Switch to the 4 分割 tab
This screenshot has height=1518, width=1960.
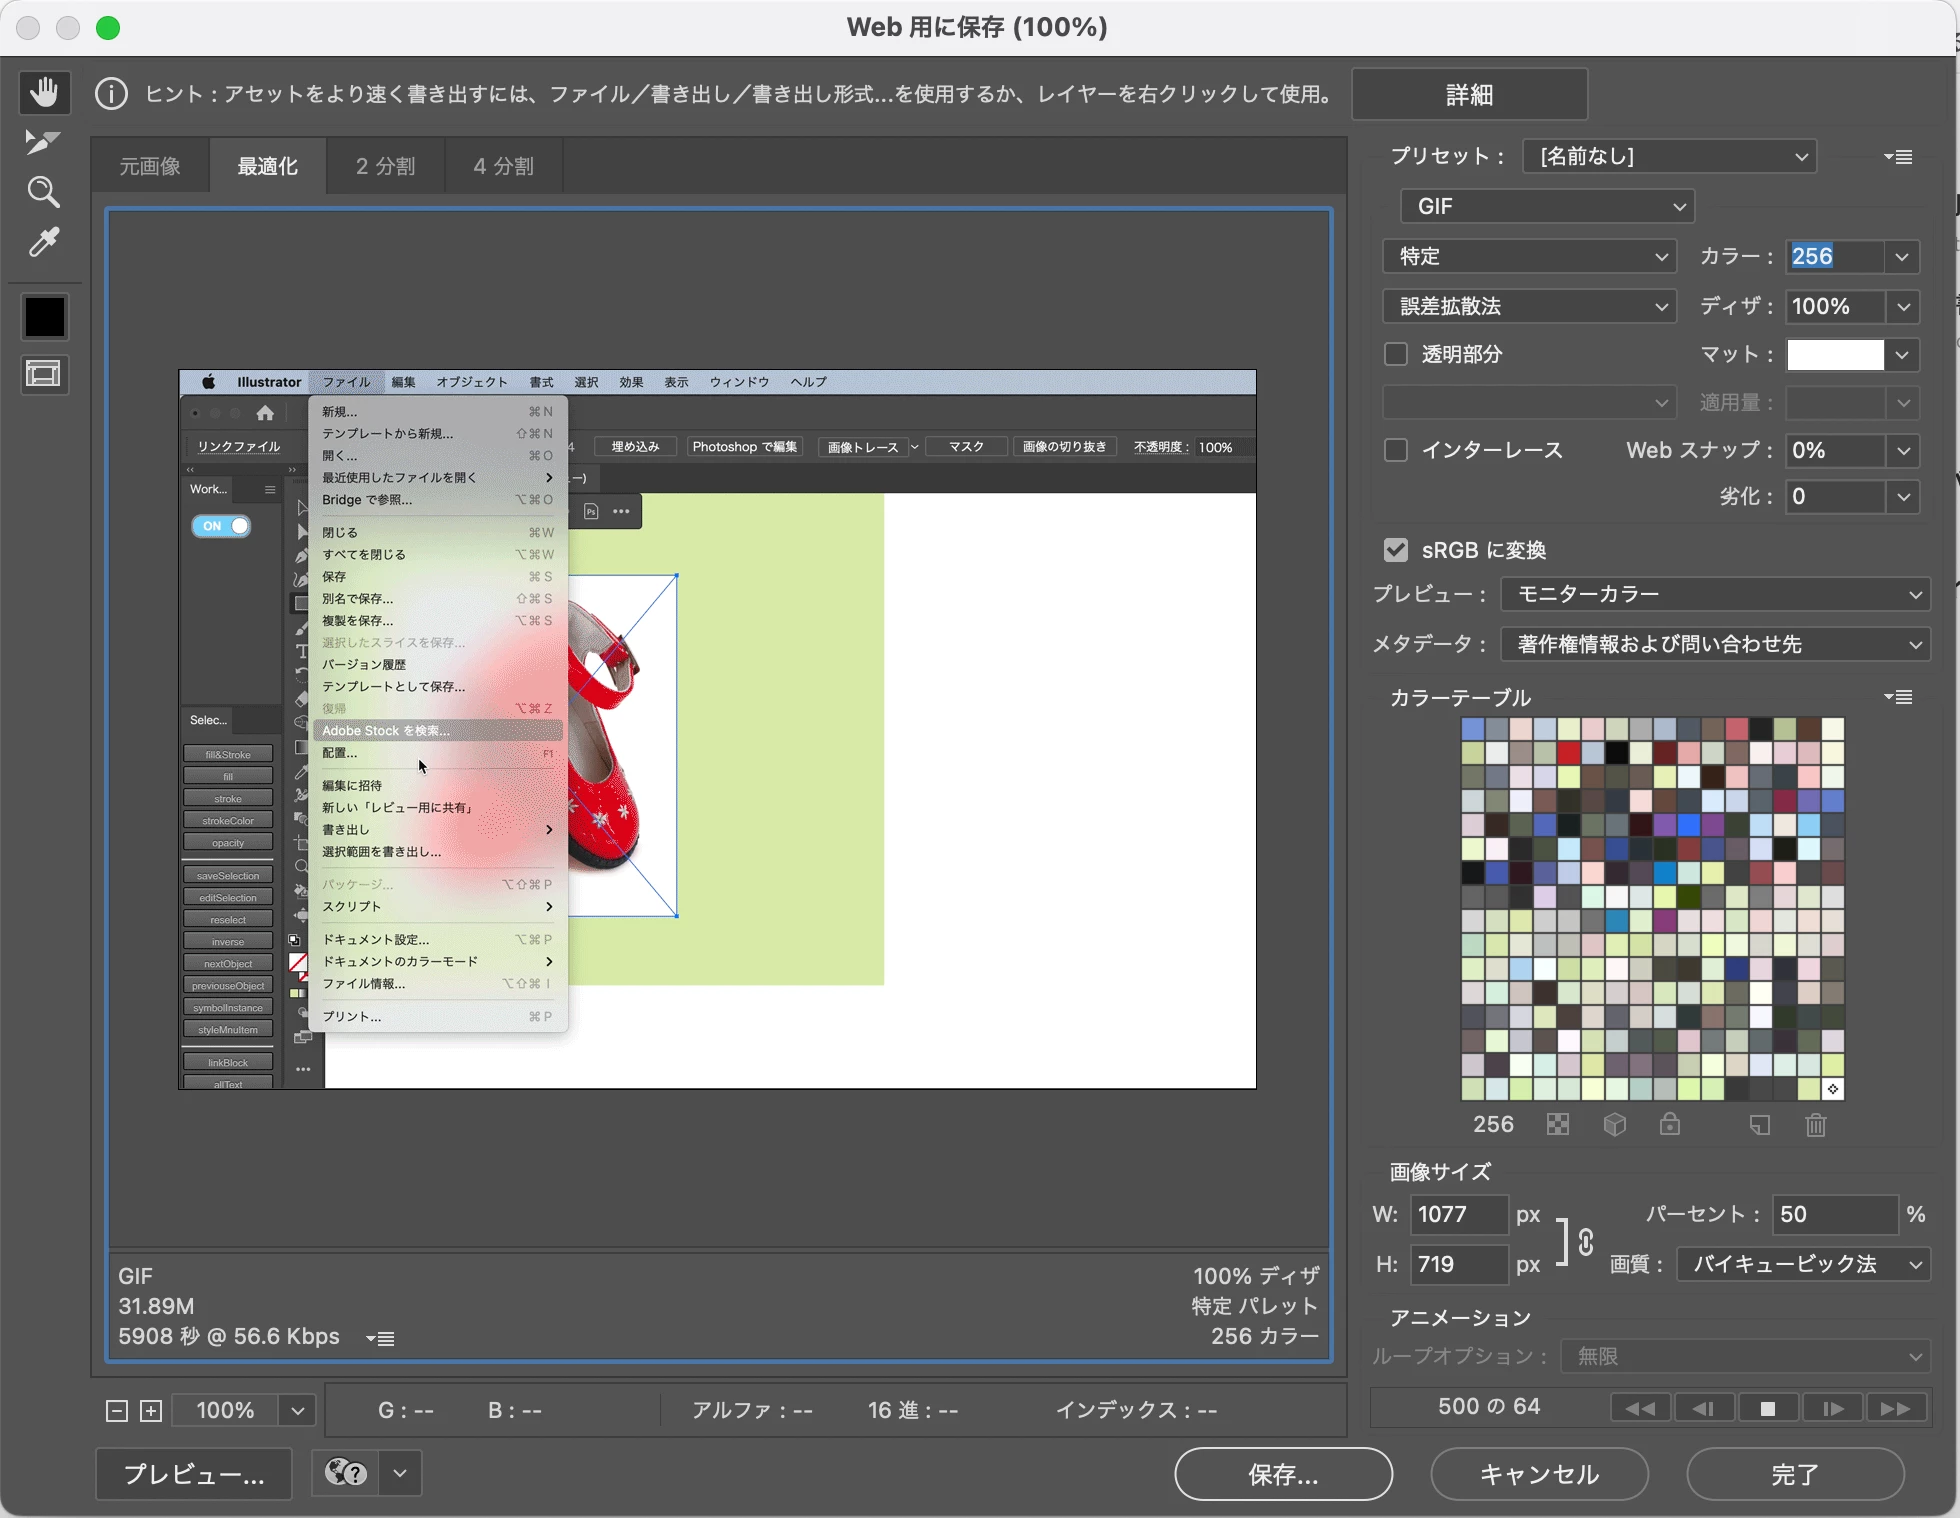click(x=503, y=166)
